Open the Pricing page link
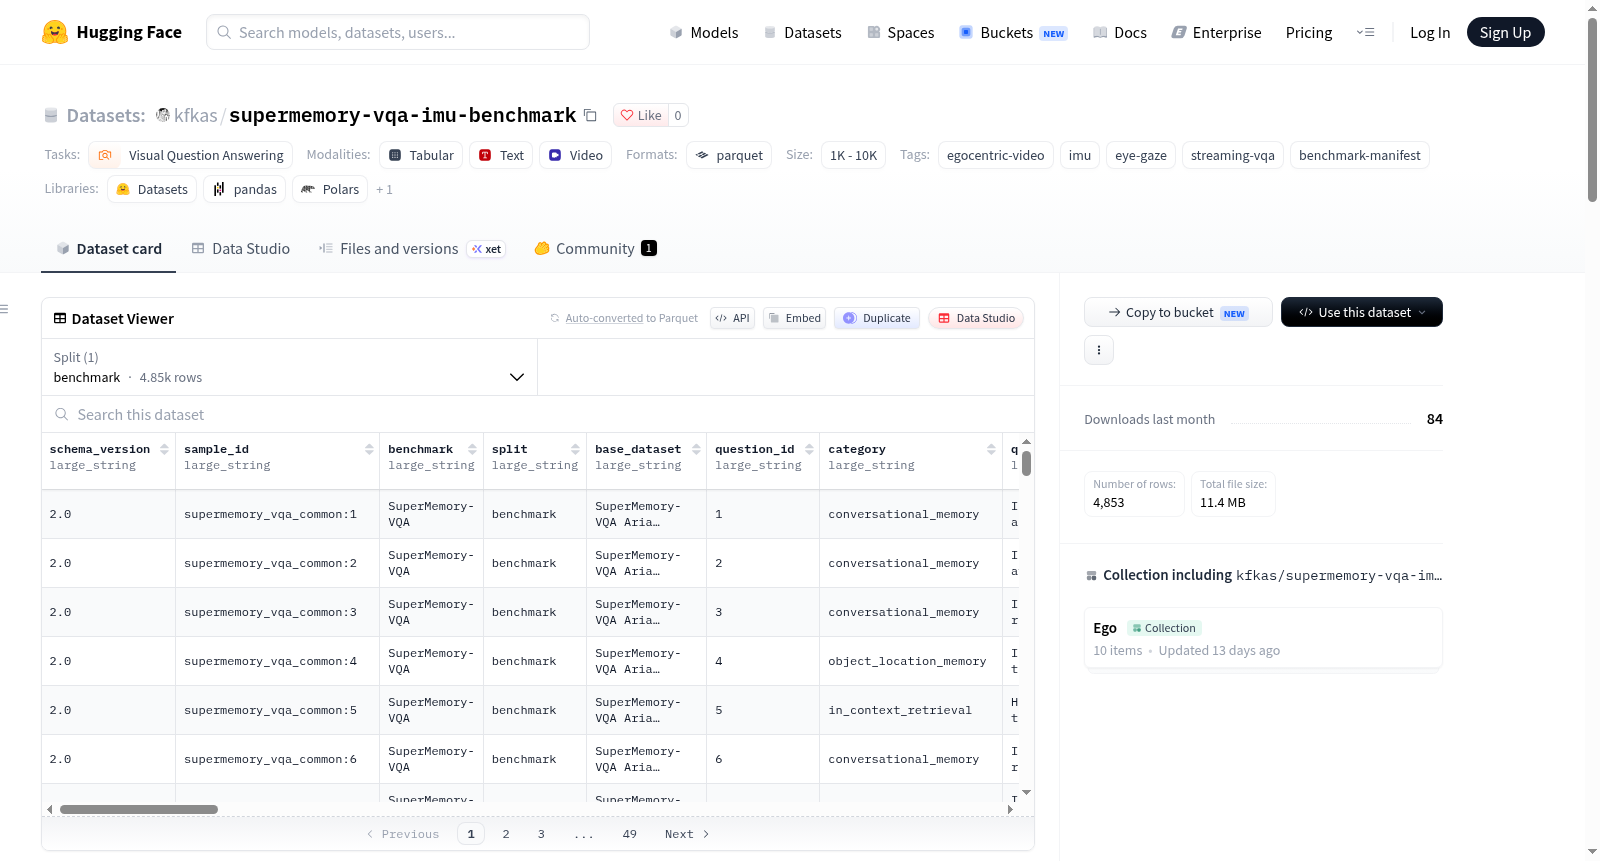 pos(1309,33)
